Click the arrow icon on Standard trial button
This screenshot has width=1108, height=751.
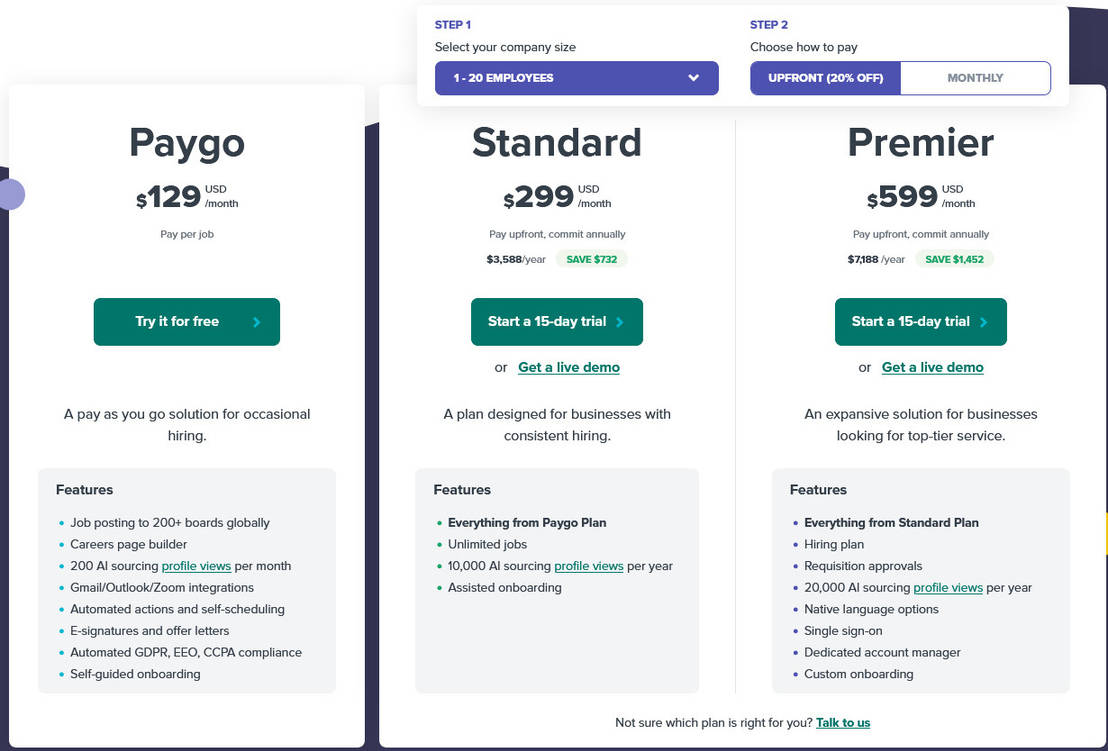tap(620, 322)
